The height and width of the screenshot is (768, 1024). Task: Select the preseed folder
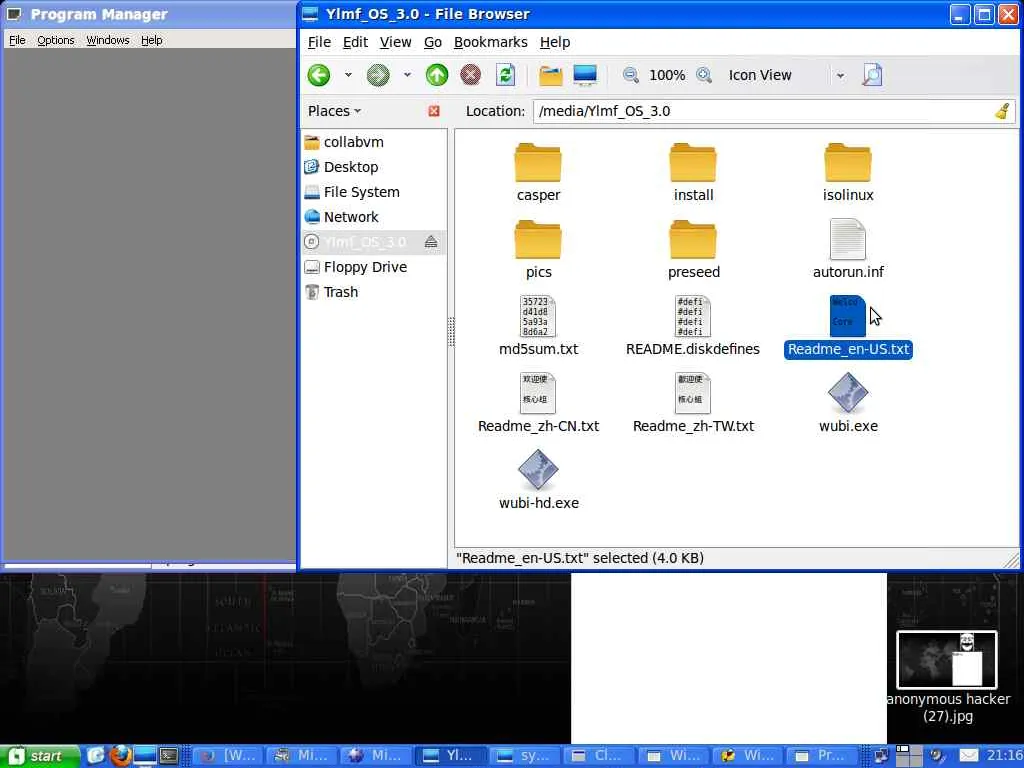coord(693,248)
